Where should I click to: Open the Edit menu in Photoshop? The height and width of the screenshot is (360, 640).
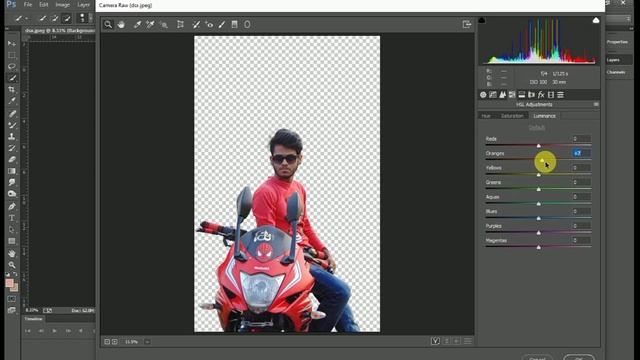click(43, 4)
